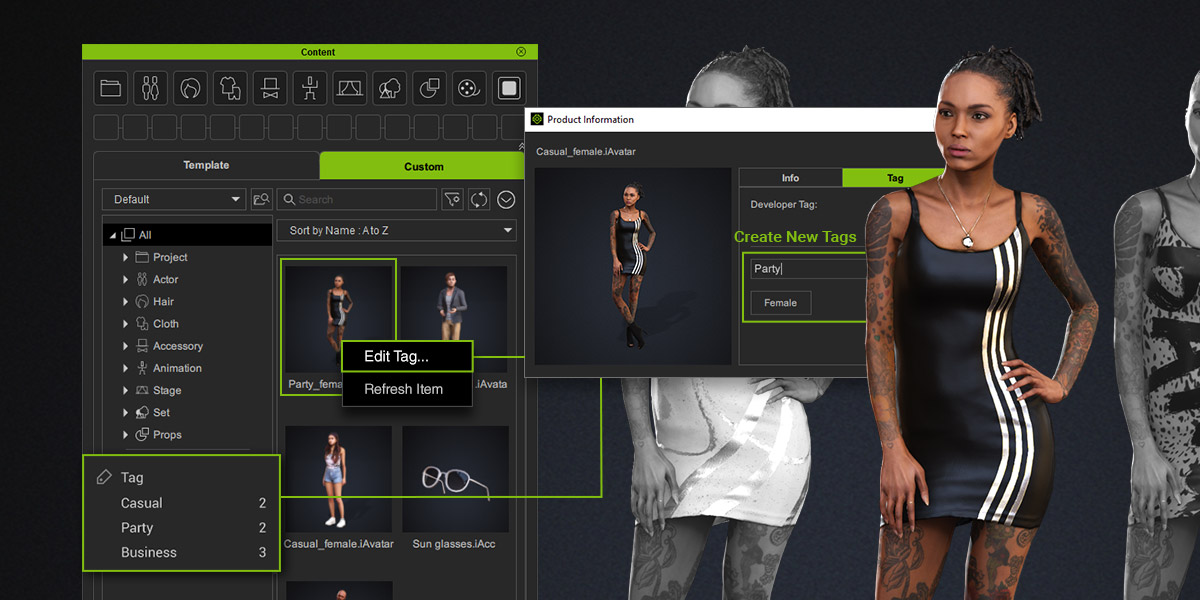
Task: Open the Project folder category icon
Action: click(x=111, y=88)
